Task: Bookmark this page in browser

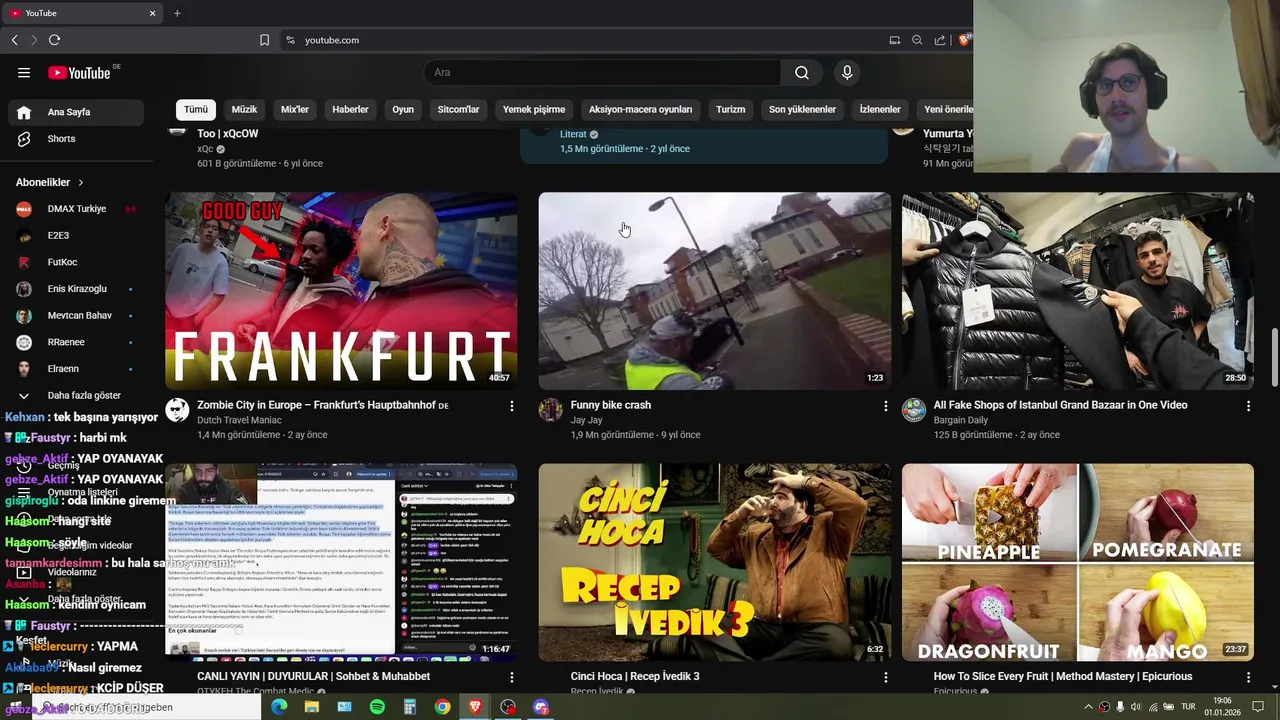Action: tap(264, 40)
